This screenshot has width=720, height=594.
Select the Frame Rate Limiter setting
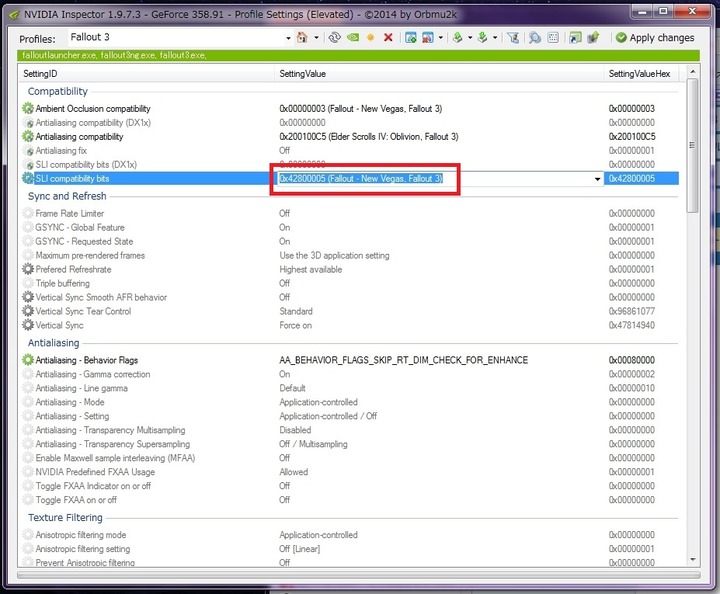point(349,213)
